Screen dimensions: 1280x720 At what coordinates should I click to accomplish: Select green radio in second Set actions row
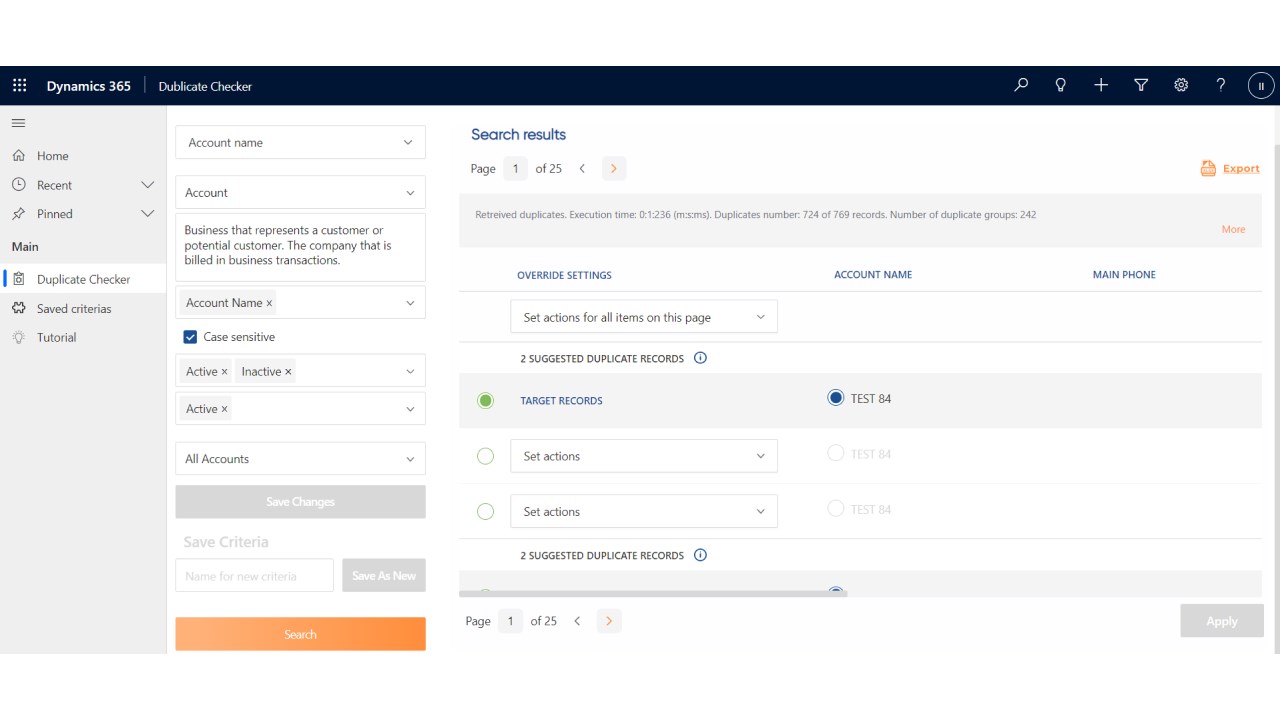point(485,511)
